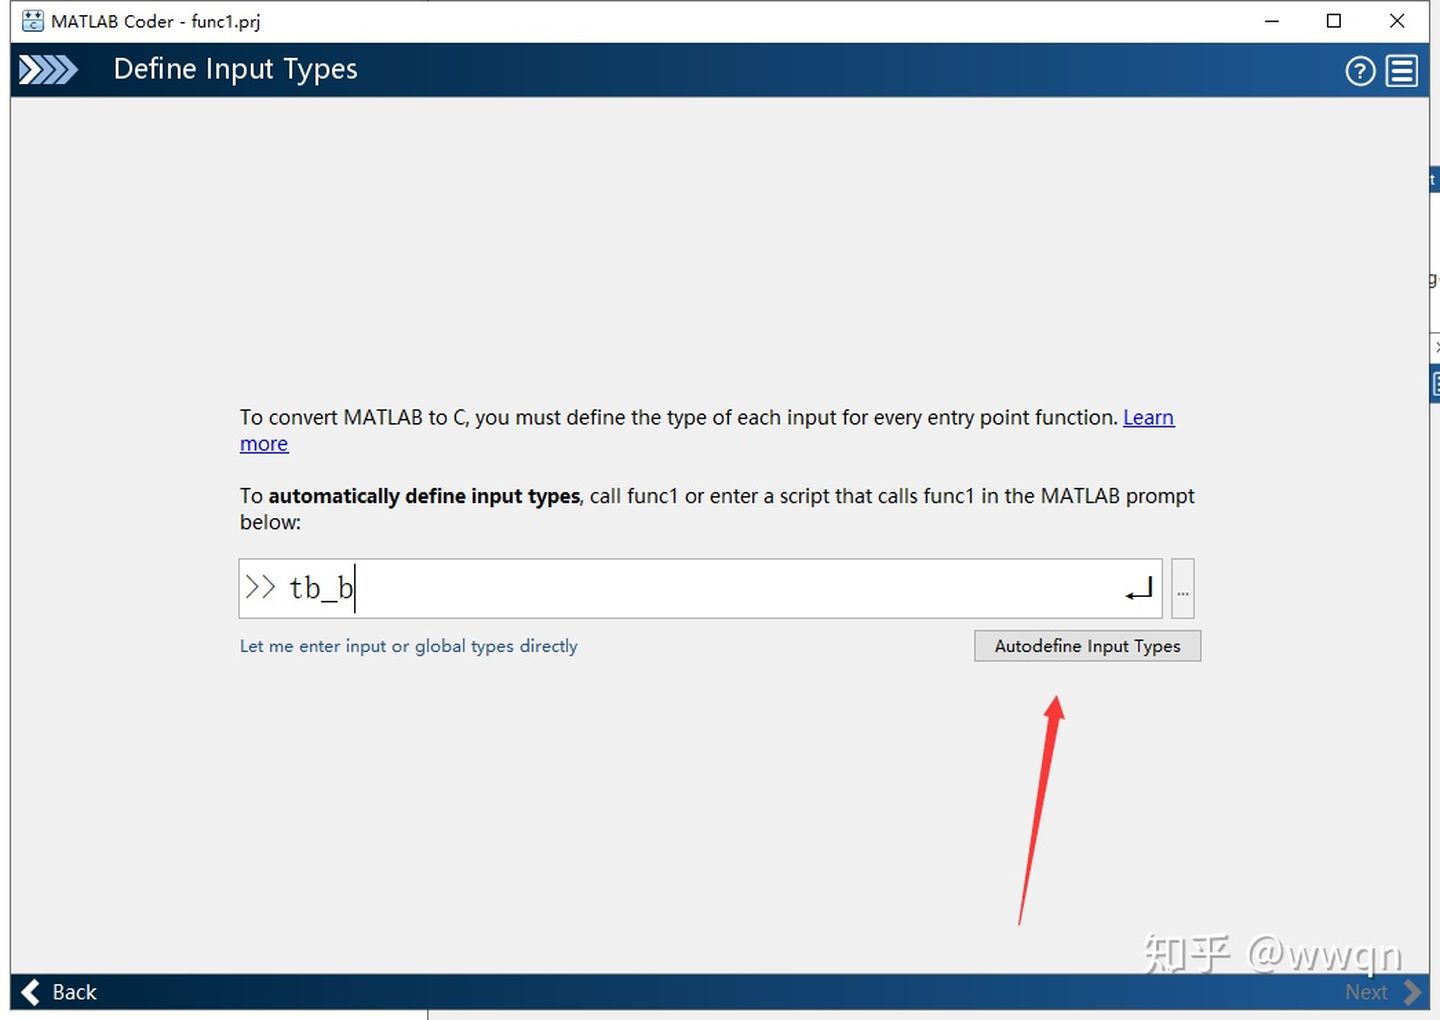Focus the MATLAB prompt input field
Image resolution: width=1440 pixels, height=1020 pixels.
pyautogui.click(x=700, y=589)
